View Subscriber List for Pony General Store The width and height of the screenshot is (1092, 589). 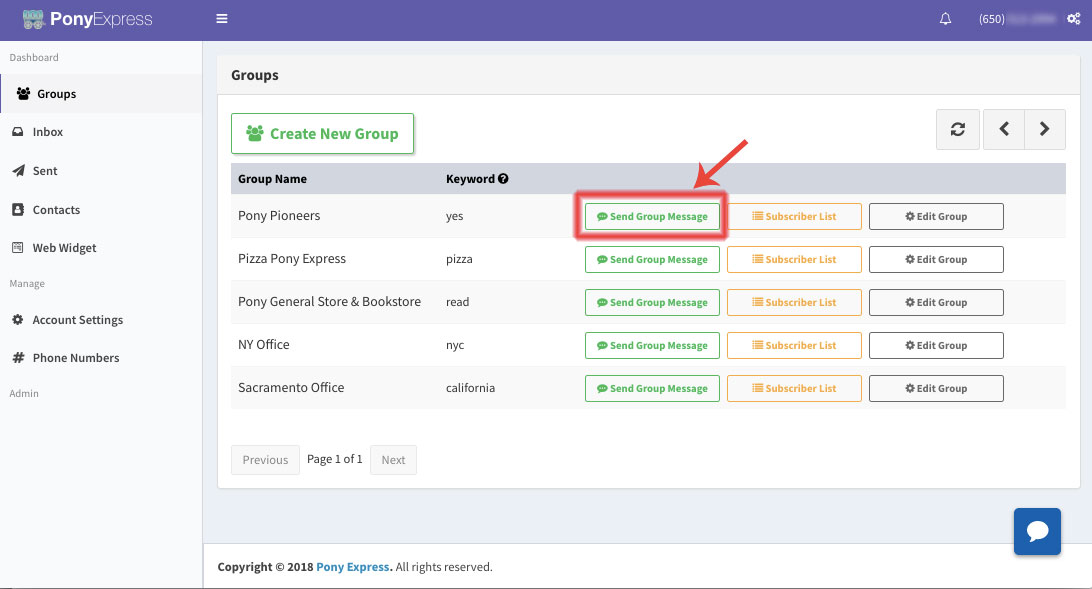pyautogui.click(x=794, y=302)
